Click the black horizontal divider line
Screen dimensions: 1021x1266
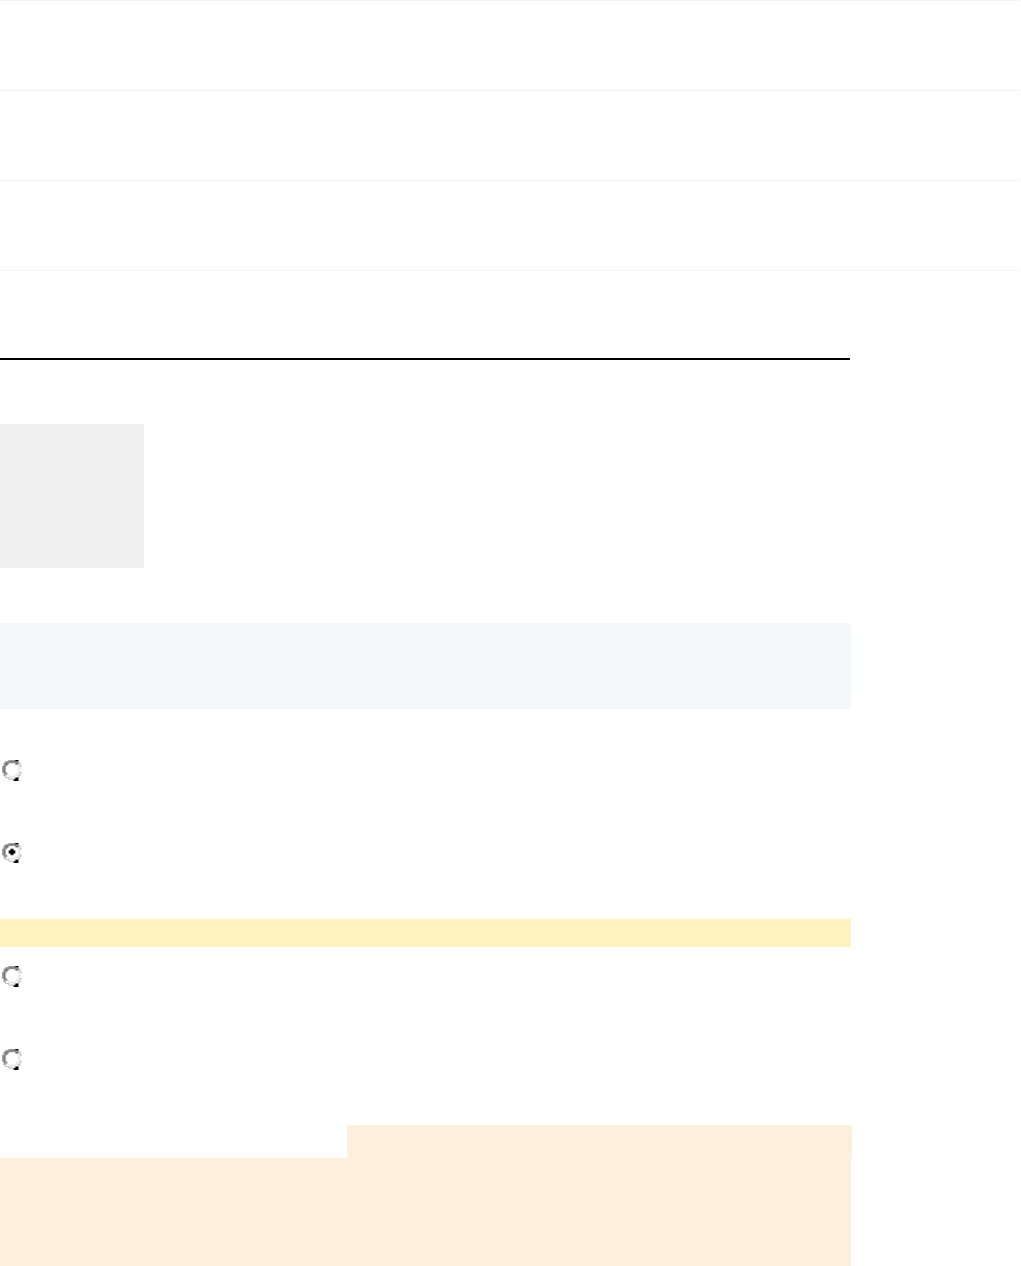pyautogui.click(x=425, y=358)
